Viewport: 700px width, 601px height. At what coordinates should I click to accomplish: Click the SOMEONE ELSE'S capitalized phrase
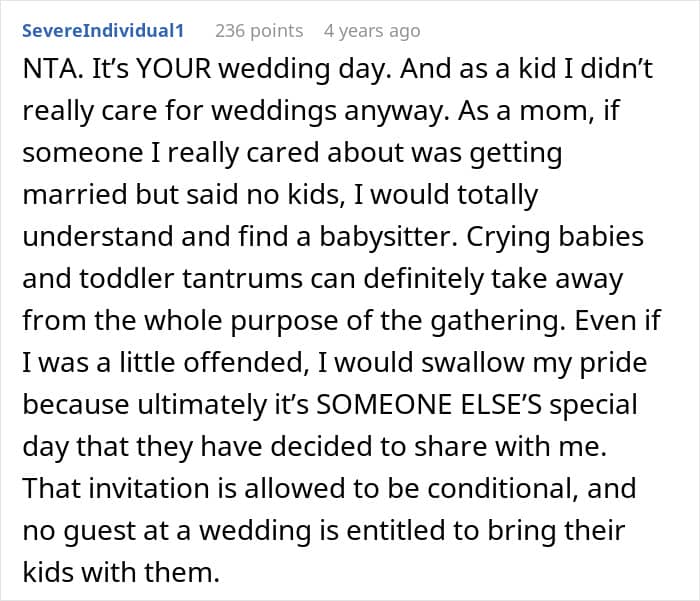(429, 405)
